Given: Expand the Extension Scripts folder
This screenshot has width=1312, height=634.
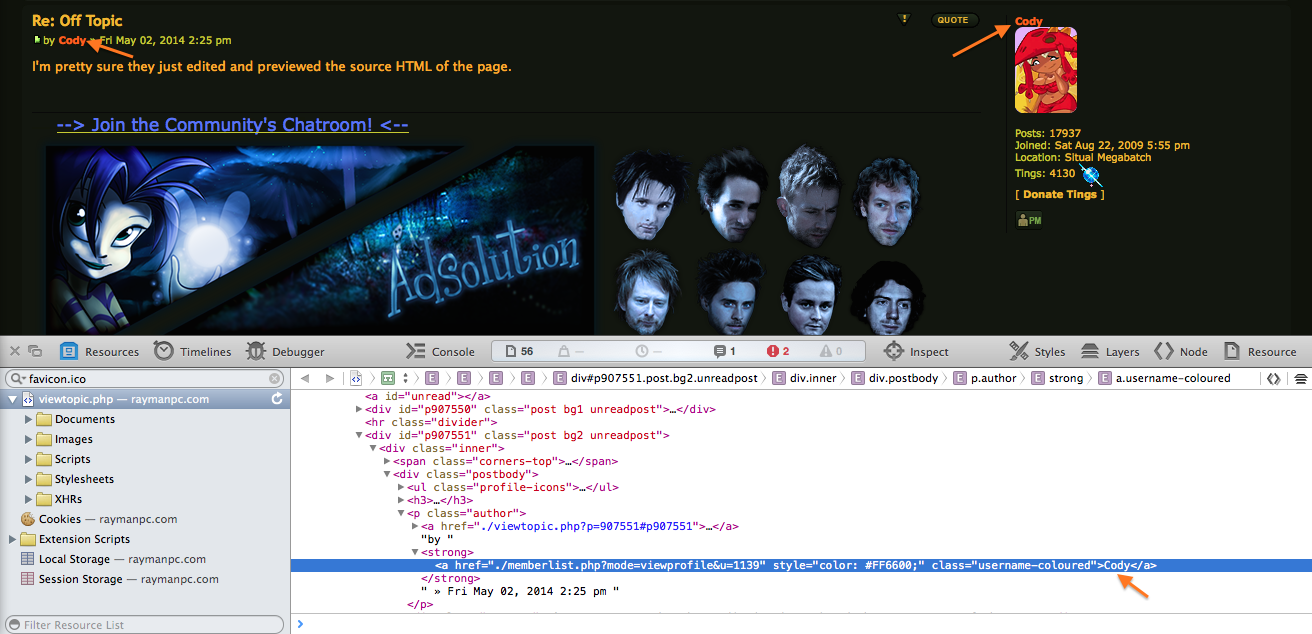Looking at the screenshot, I should click(x=12, y=539).
